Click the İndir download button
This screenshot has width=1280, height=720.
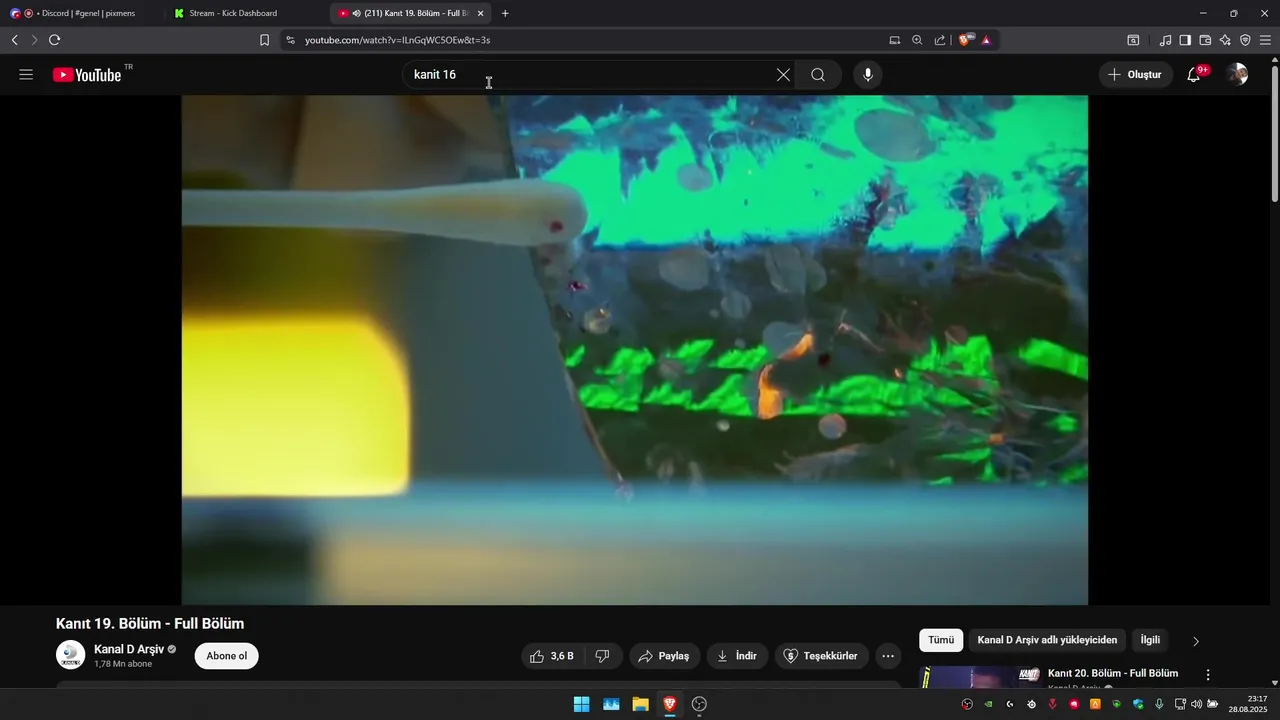tap(737, 656)
